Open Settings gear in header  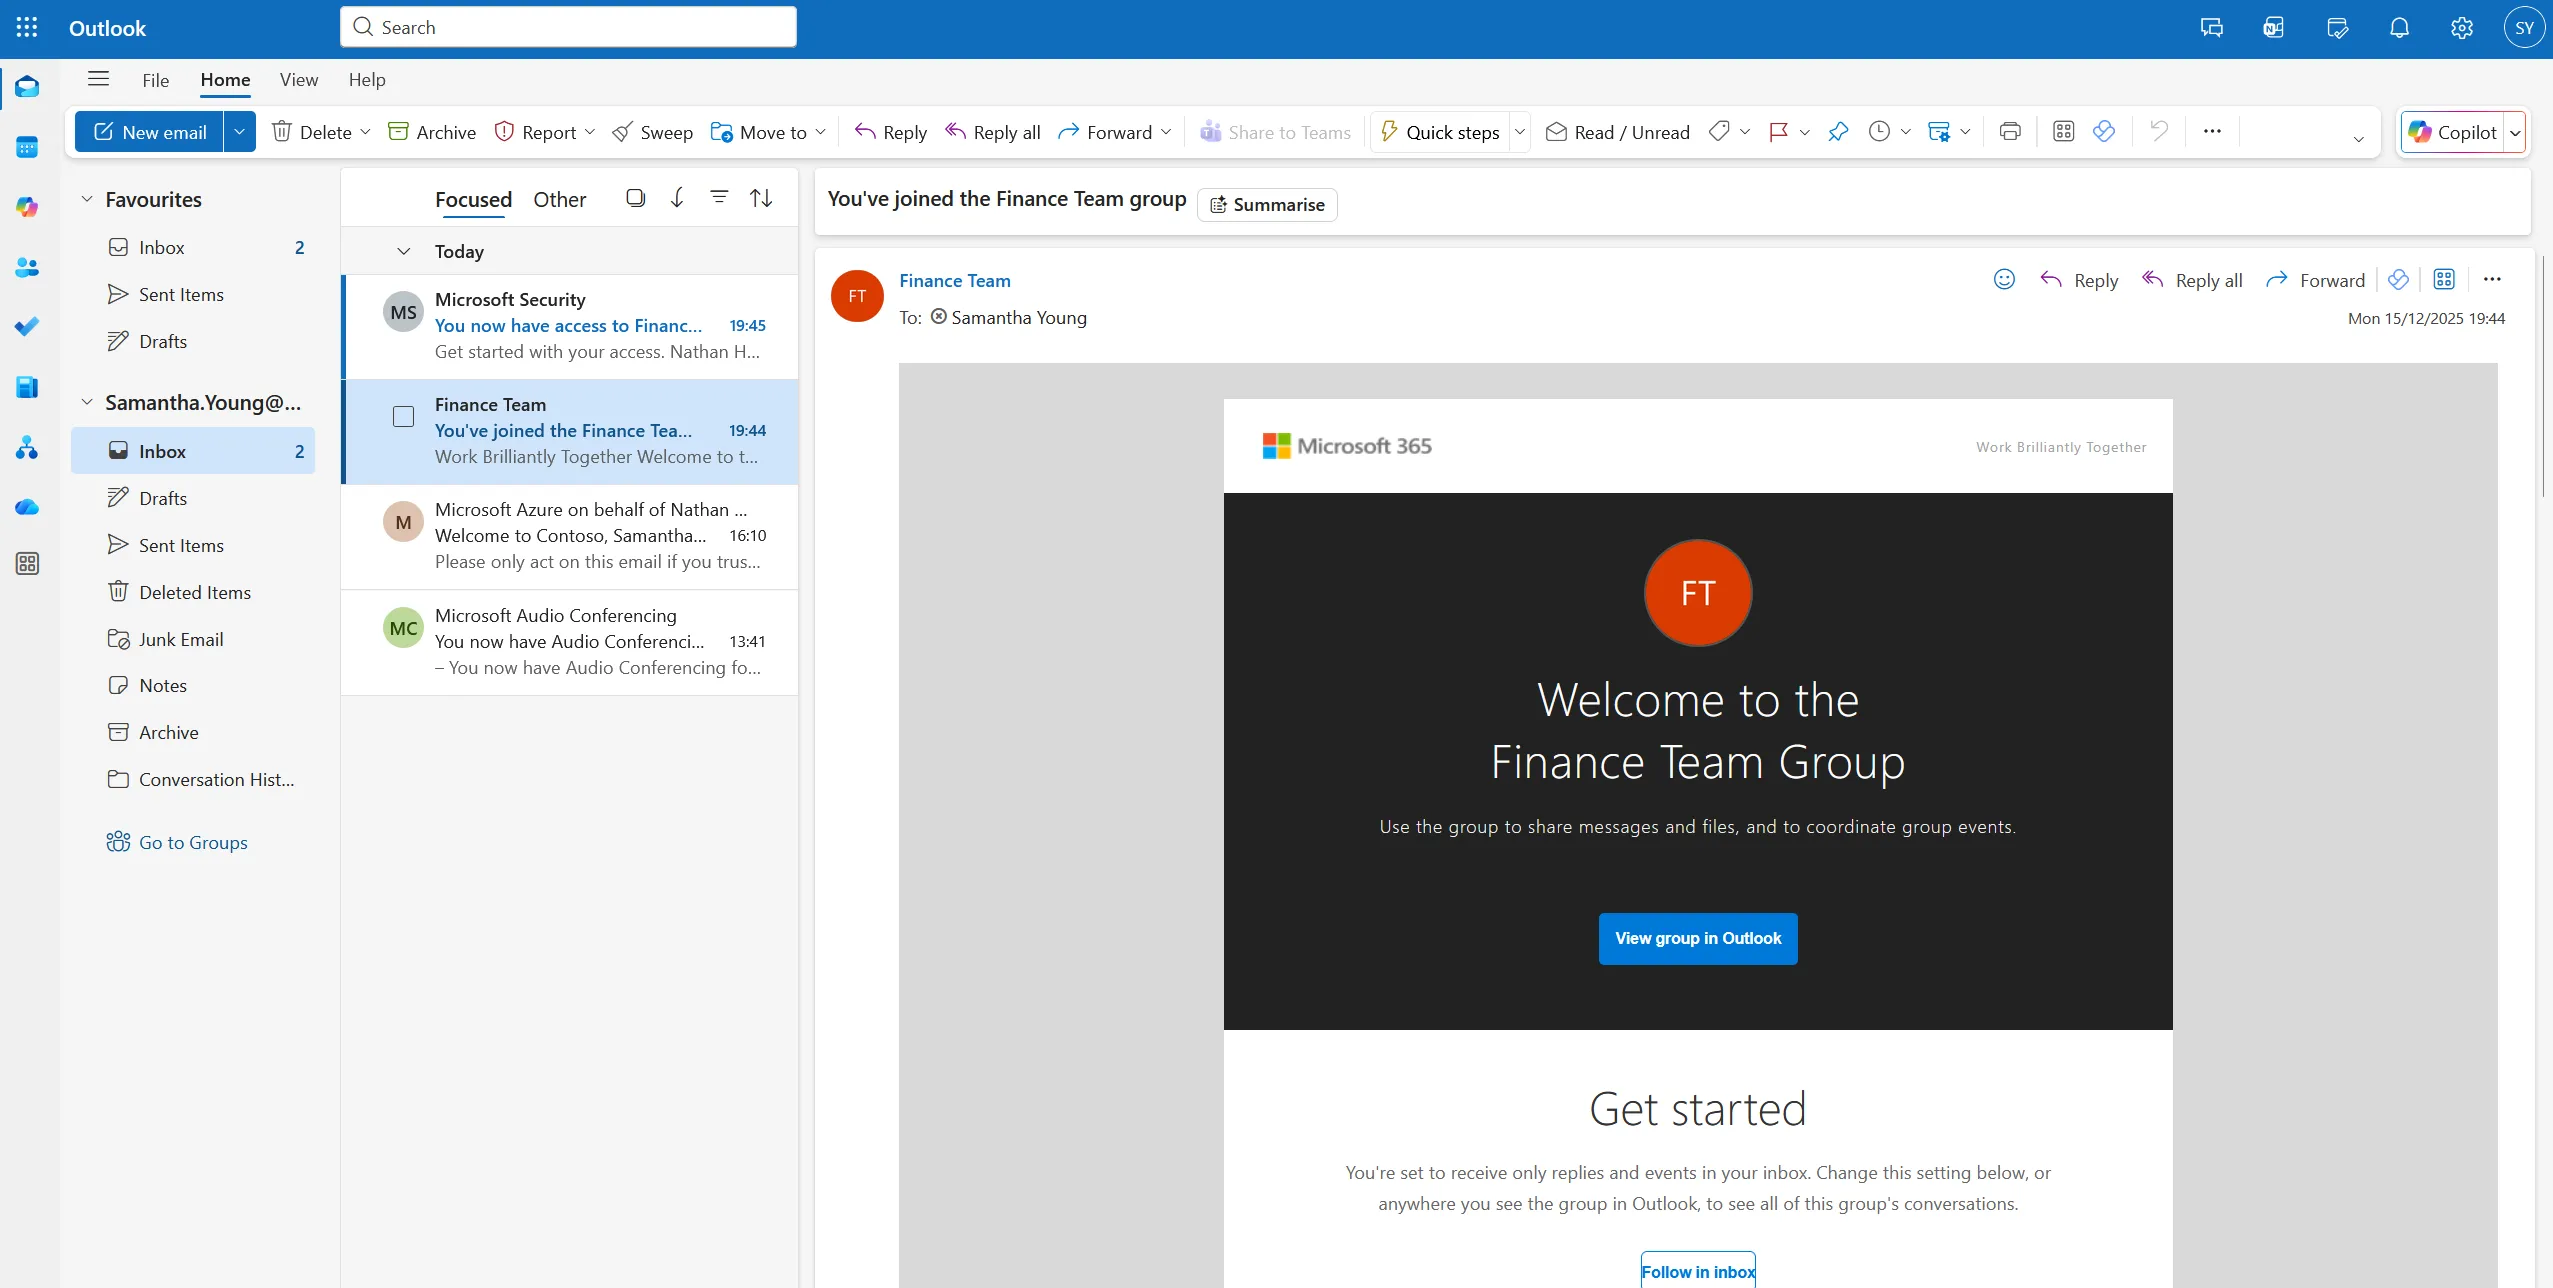click(2462, 28)
